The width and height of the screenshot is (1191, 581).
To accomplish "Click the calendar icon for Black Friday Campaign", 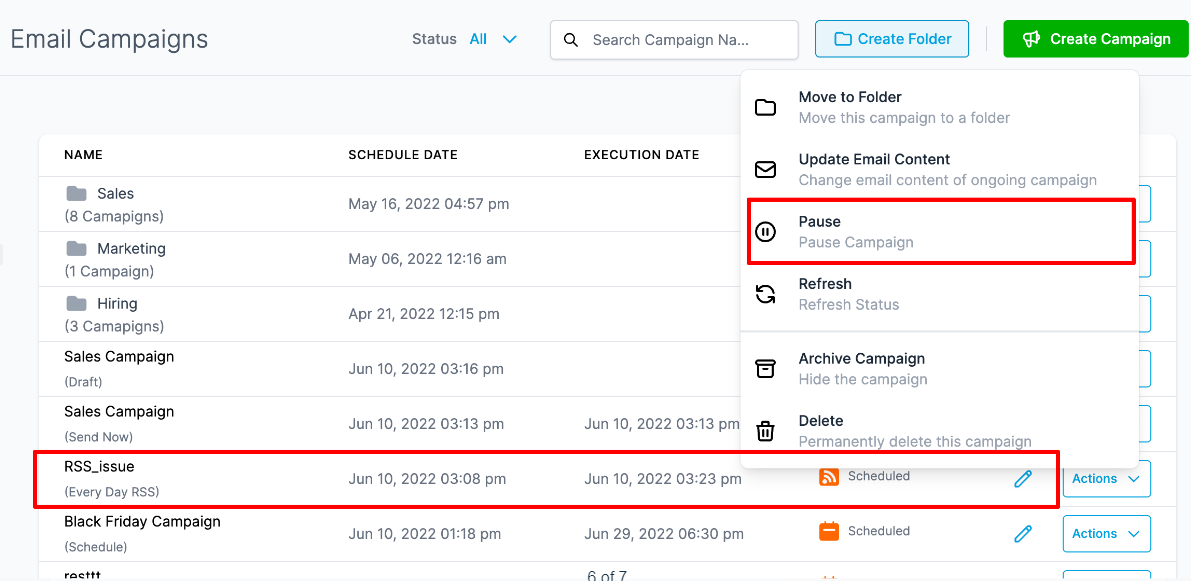I will click(x=828, y=531).
